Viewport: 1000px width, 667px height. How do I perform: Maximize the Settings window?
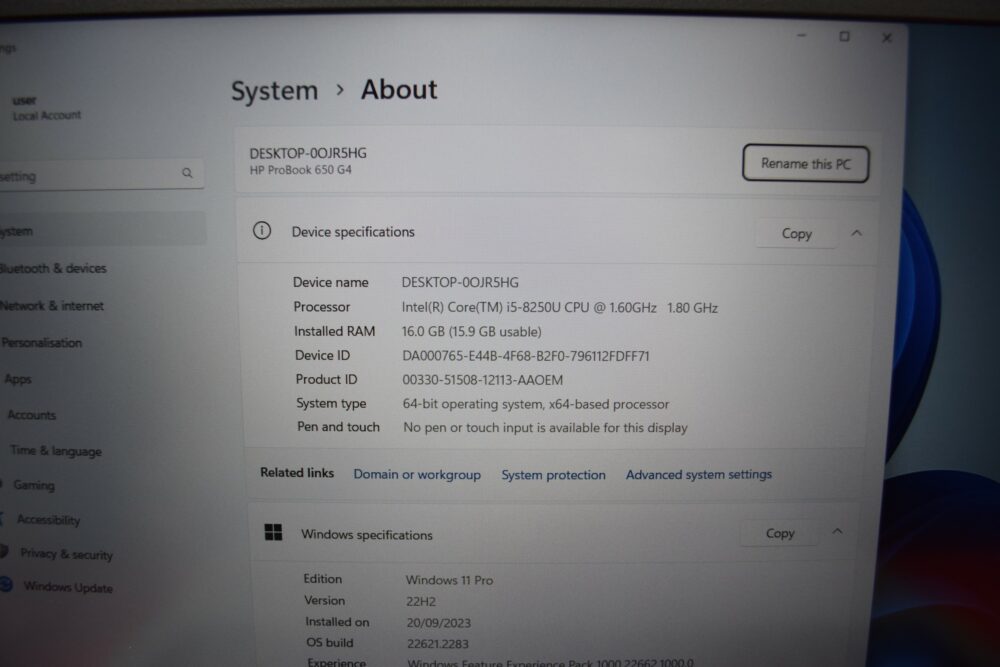tap(844, 36)
